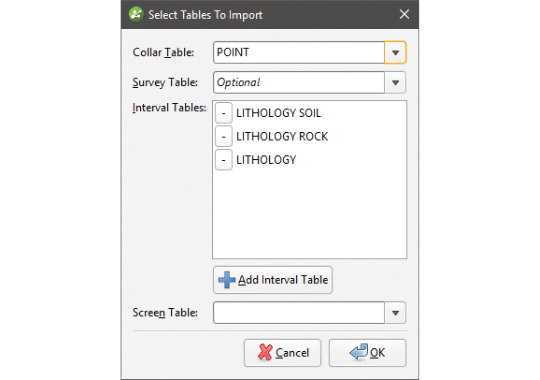
Task: Select the LITHOLOGY ROCK list entry
Action: (282, 136)
